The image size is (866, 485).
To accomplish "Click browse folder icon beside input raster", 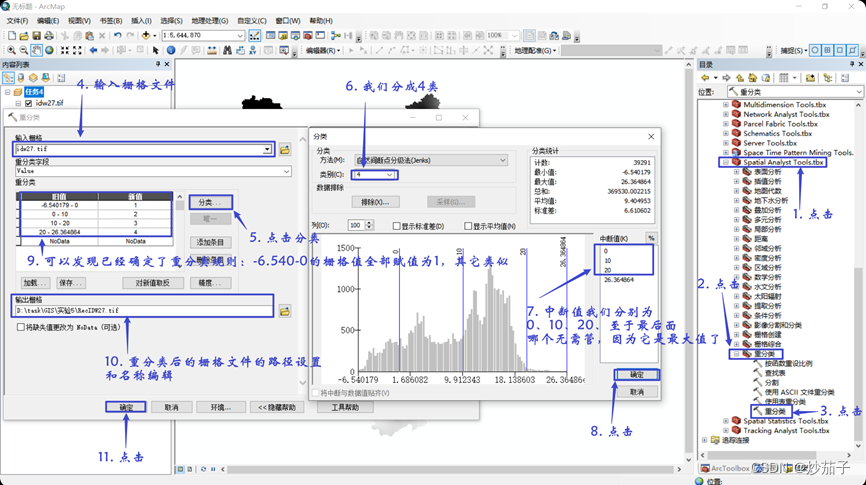I will click(x=285, y=150).
